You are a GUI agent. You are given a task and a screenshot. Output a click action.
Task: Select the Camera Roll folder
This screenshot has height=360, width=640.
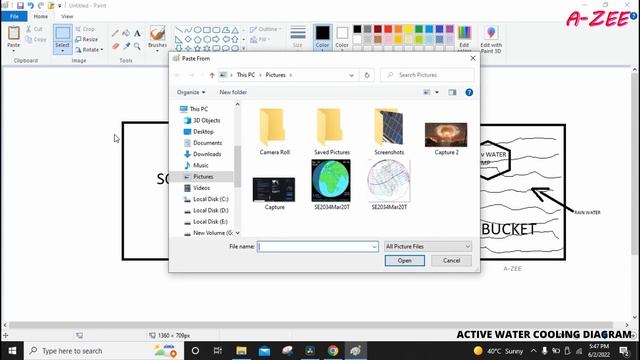point(274,131)
